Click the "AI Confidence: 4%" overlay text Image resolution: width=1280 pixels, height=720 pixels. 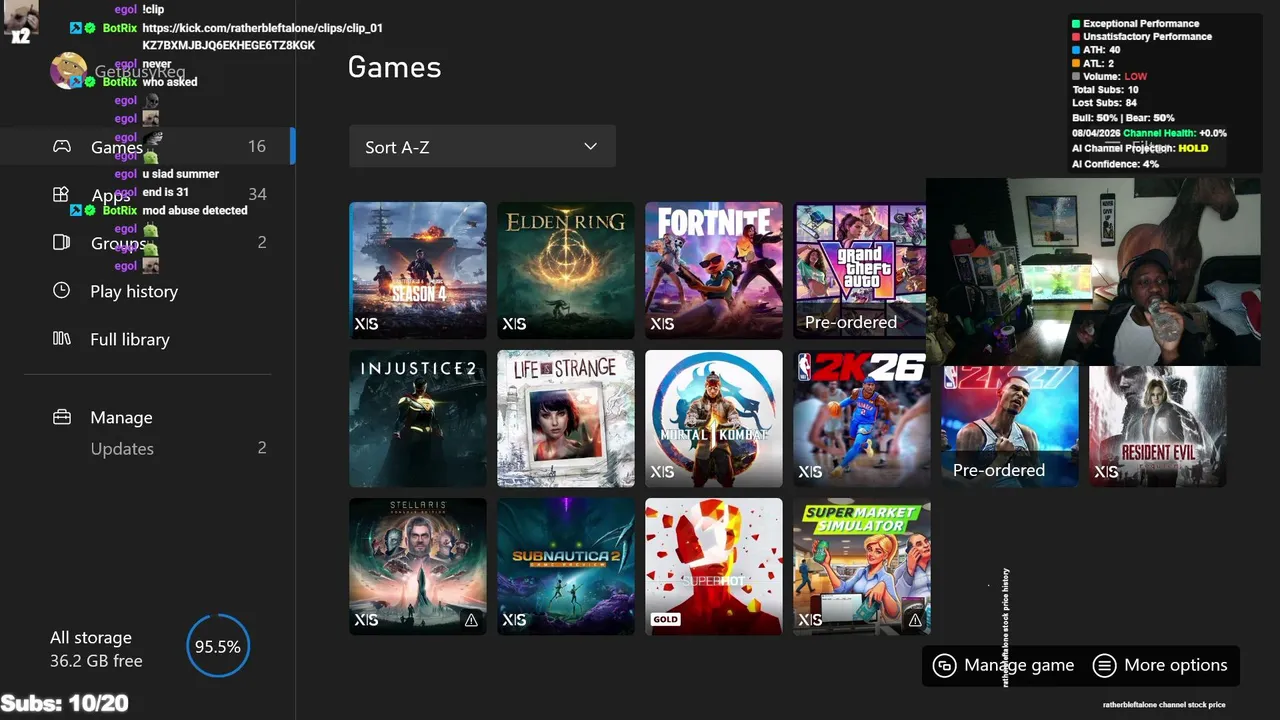tap(1115, 164)
